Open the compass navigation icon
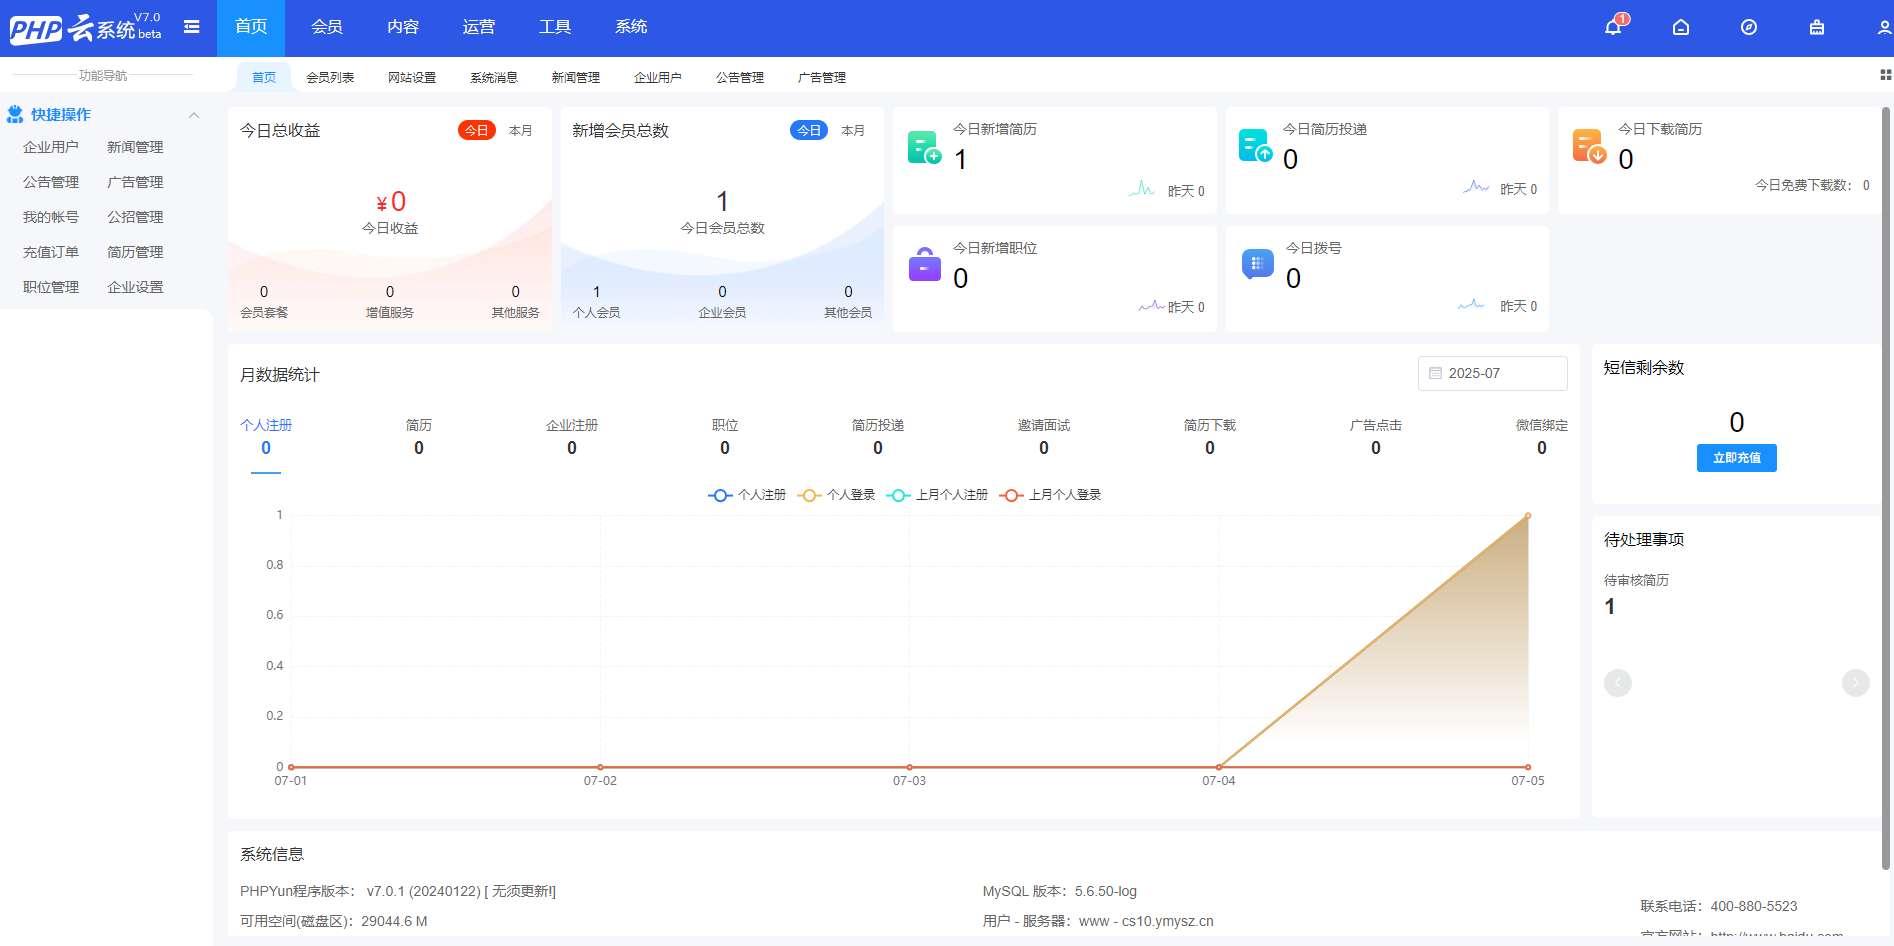Viewport: 1894px width, 946px height. pyautogui.click(x=1748, y=27)
